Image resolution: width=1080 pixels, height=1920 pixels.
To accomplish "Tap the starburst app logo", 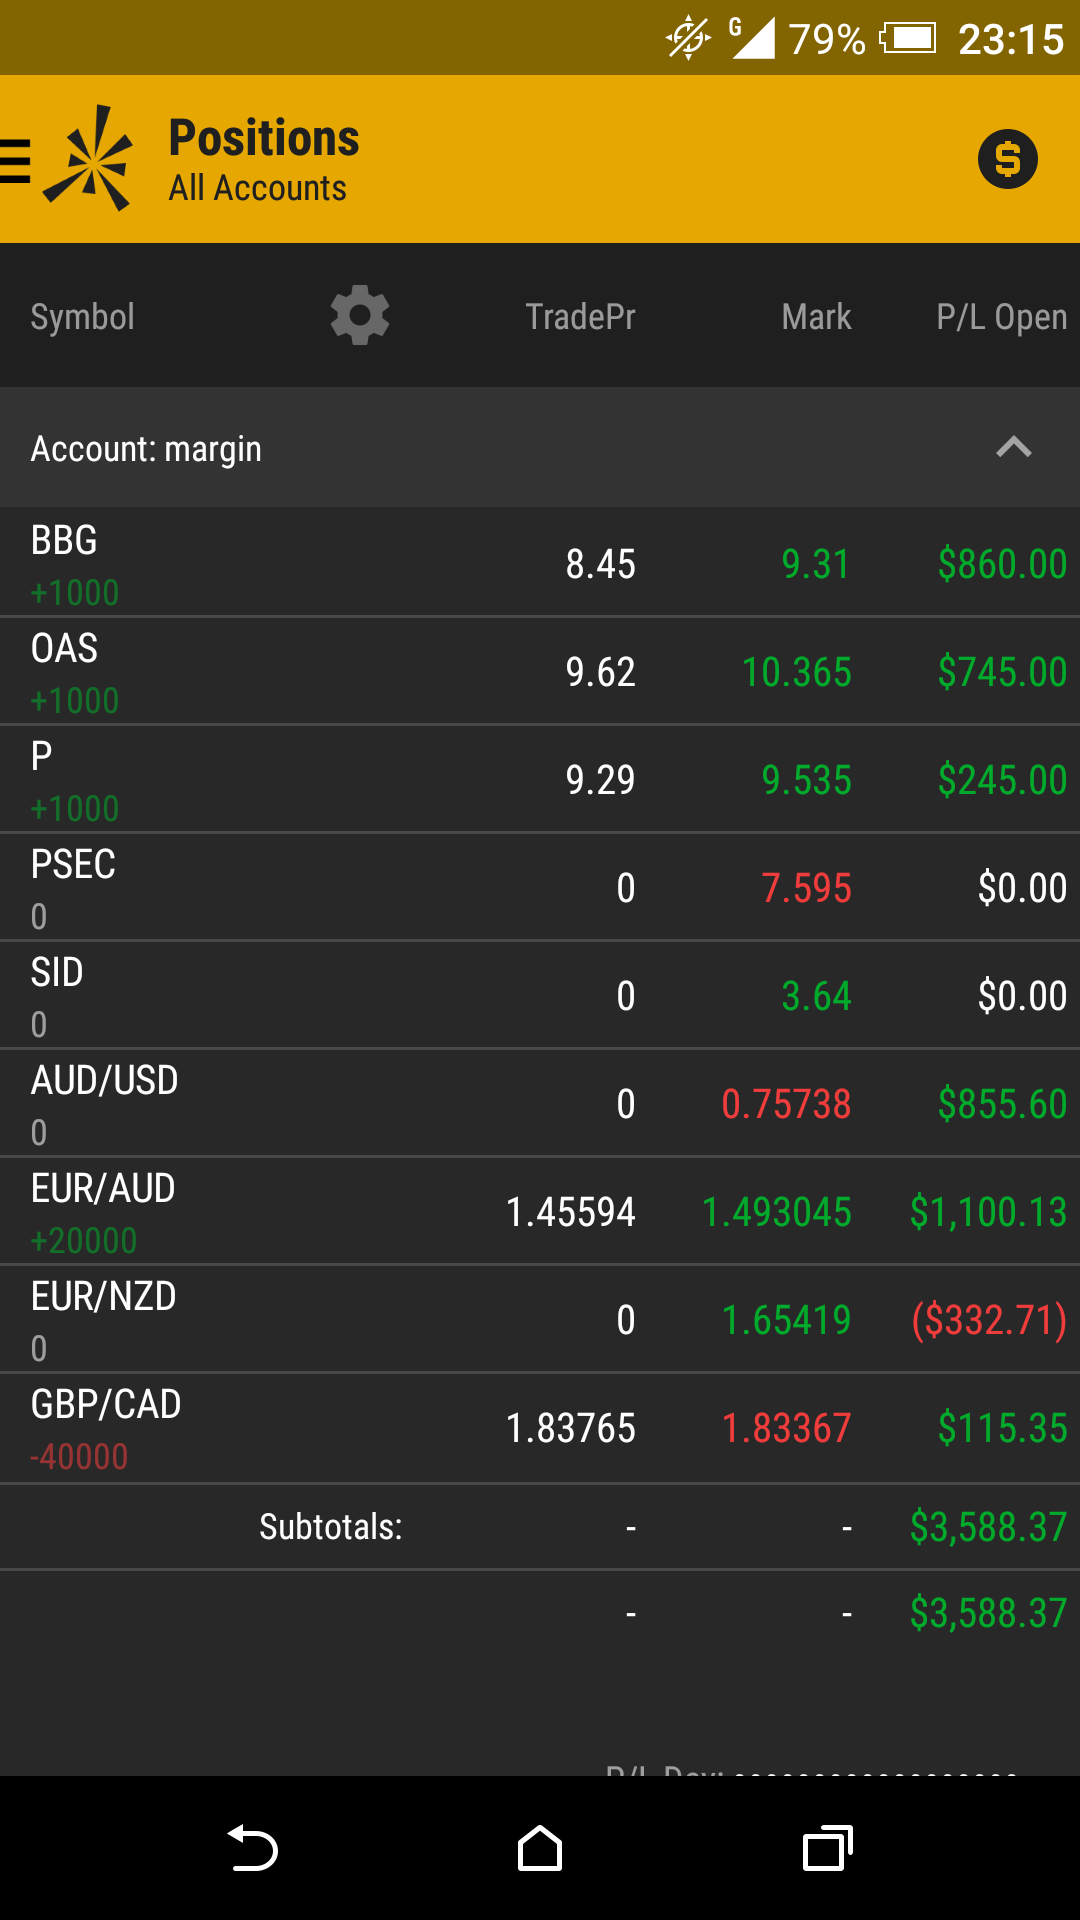I will point(90,159).
